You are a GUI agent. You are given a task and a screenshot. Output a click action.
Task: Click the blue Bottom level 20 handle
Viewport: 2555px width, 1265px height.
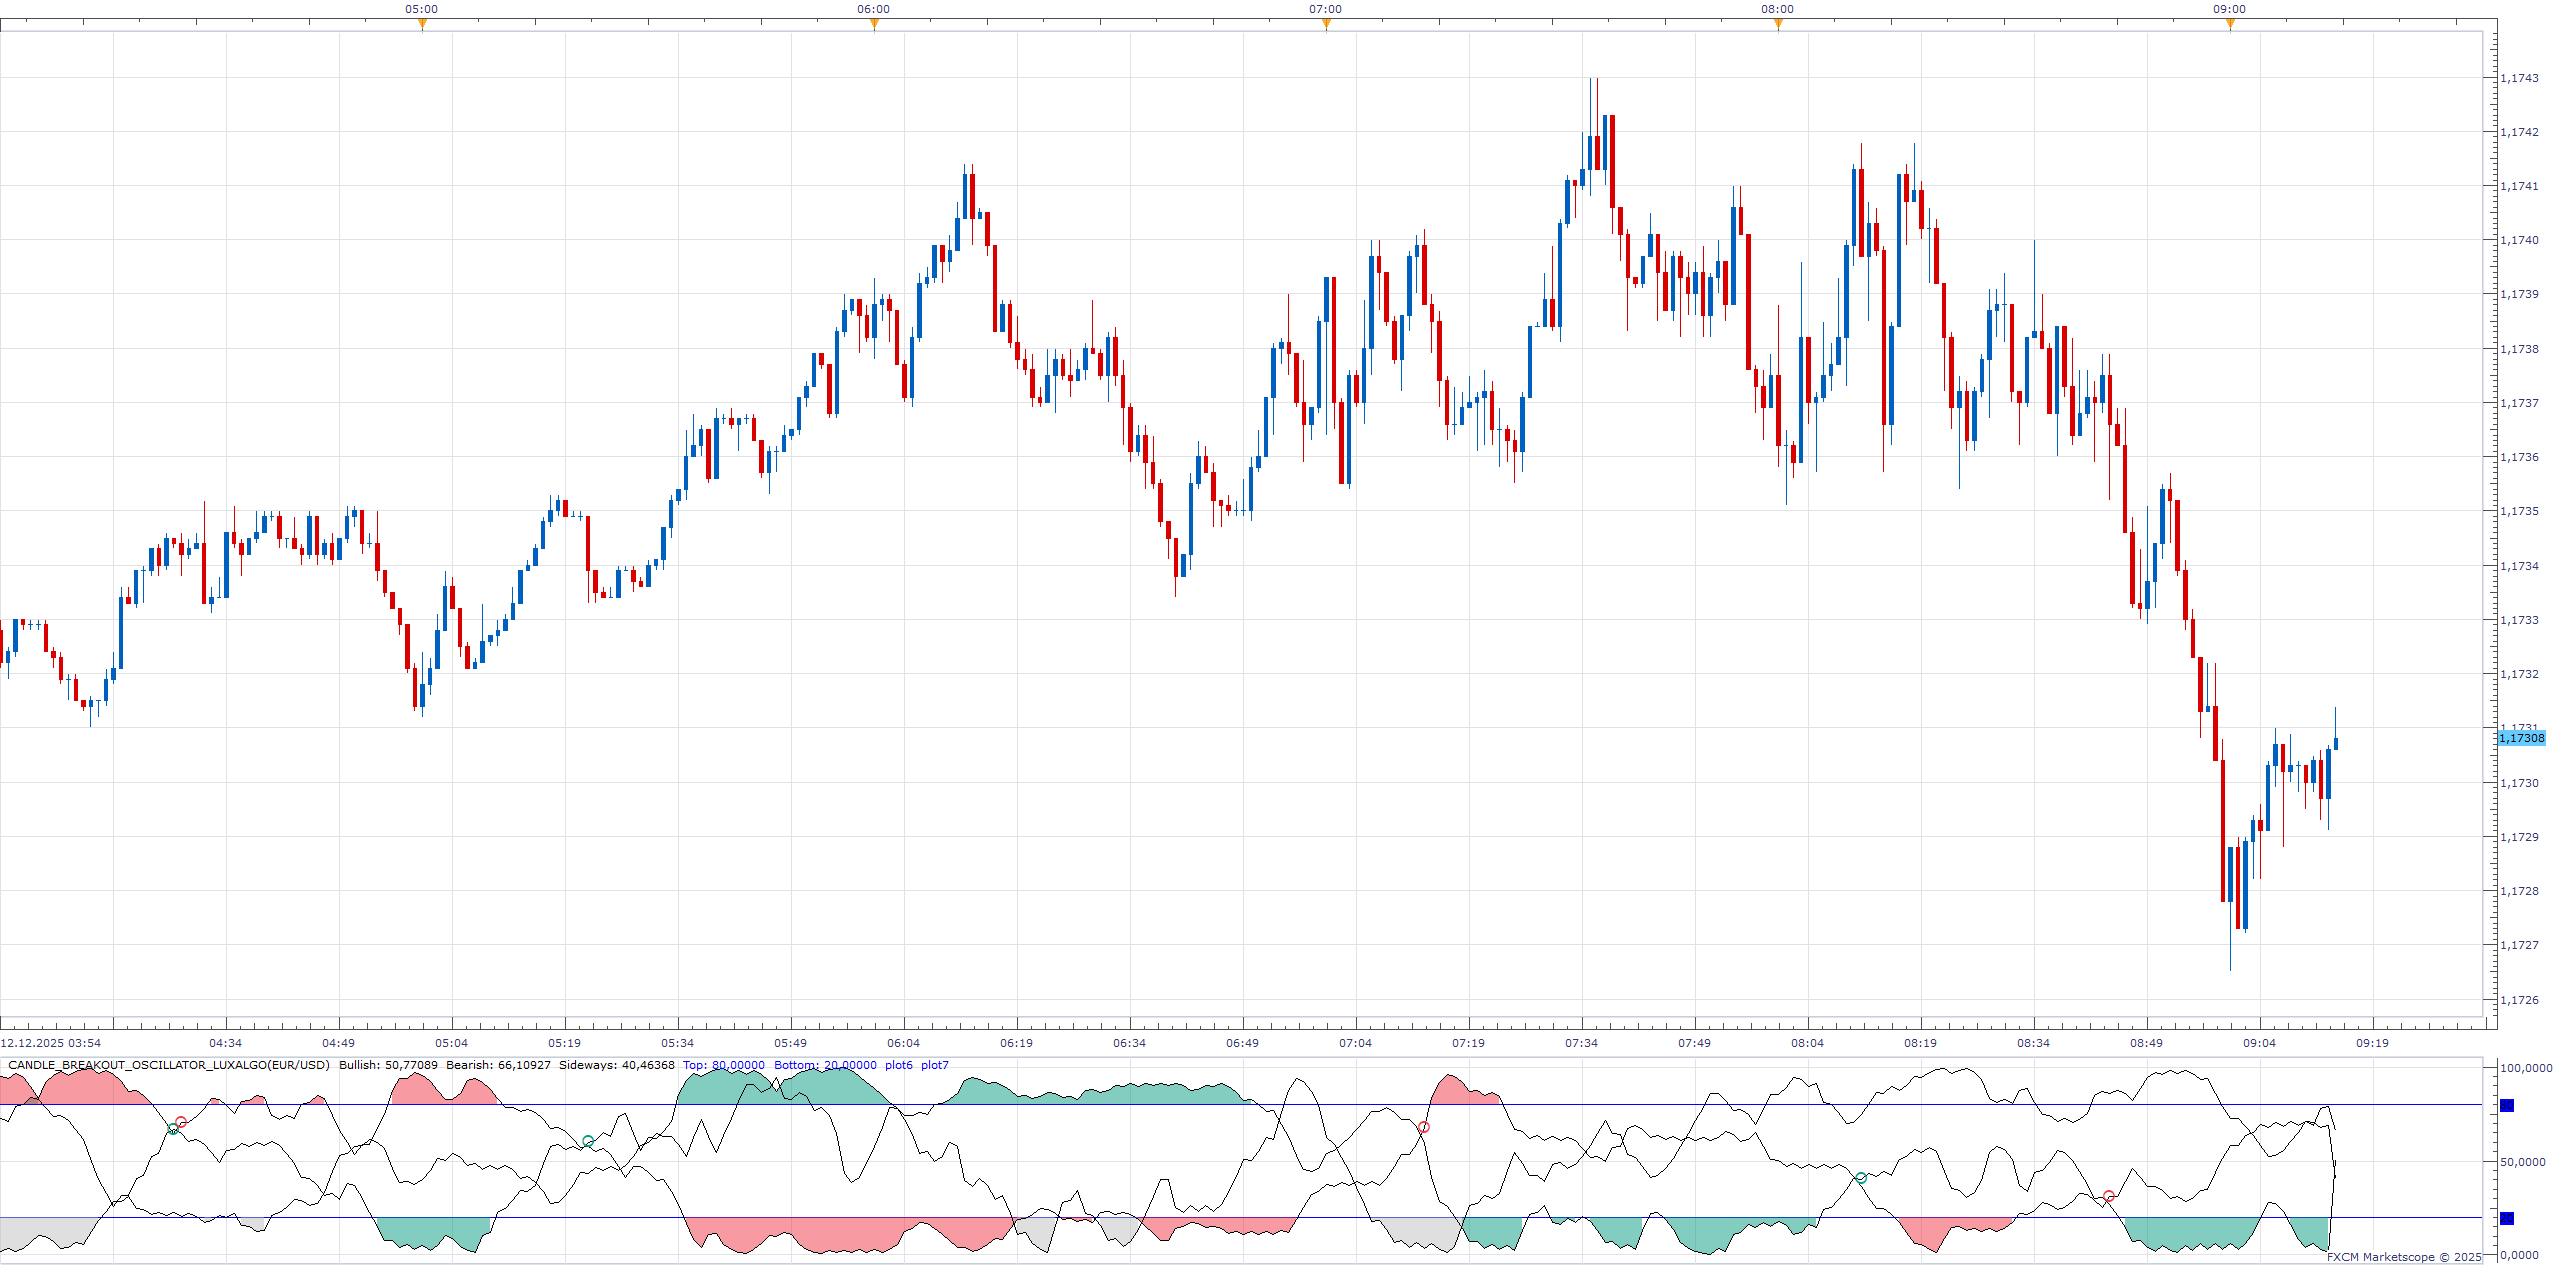tap(2507, 1218)
